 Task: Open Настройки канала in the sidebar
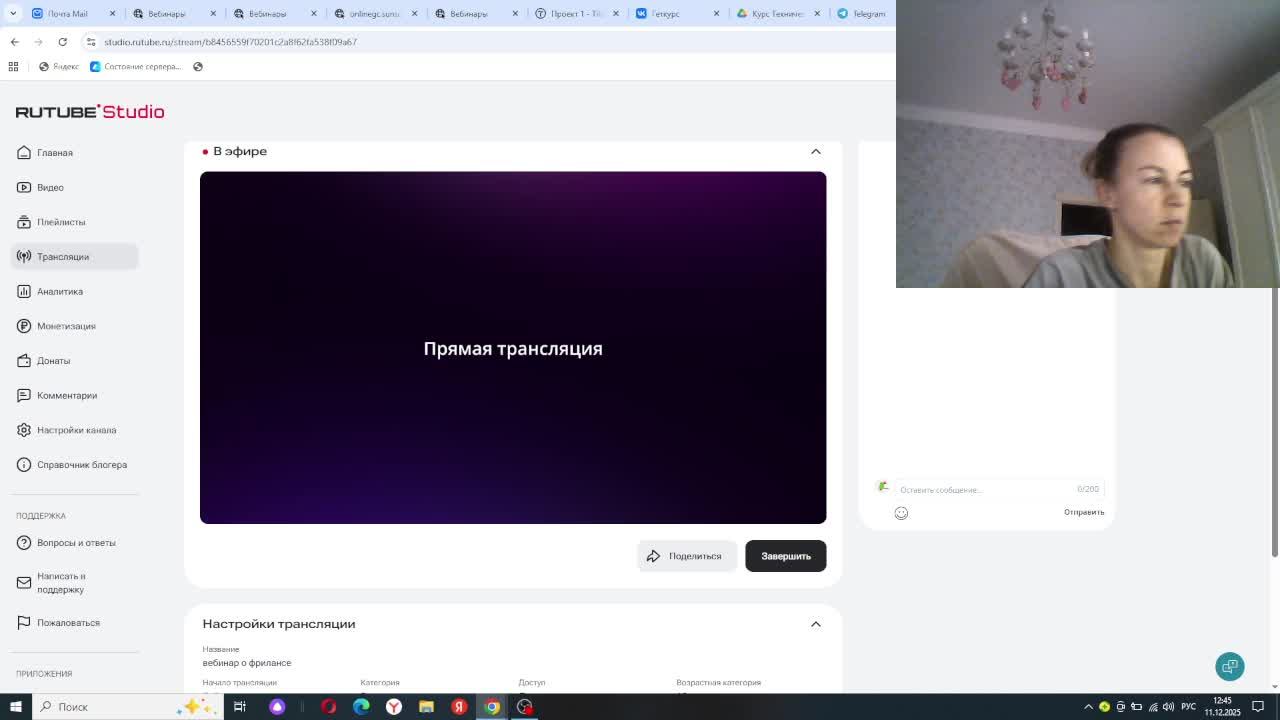click(x=76, y=430)
